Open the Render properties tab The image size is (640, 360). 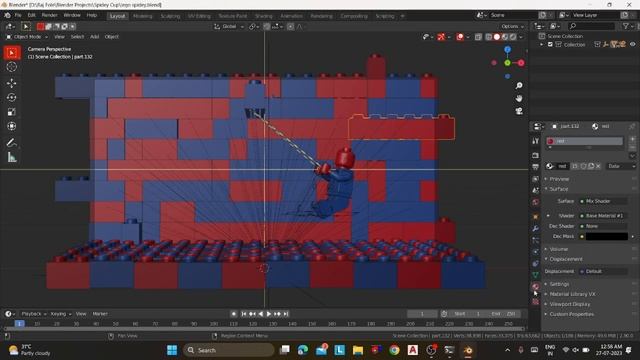coord(535,156)
